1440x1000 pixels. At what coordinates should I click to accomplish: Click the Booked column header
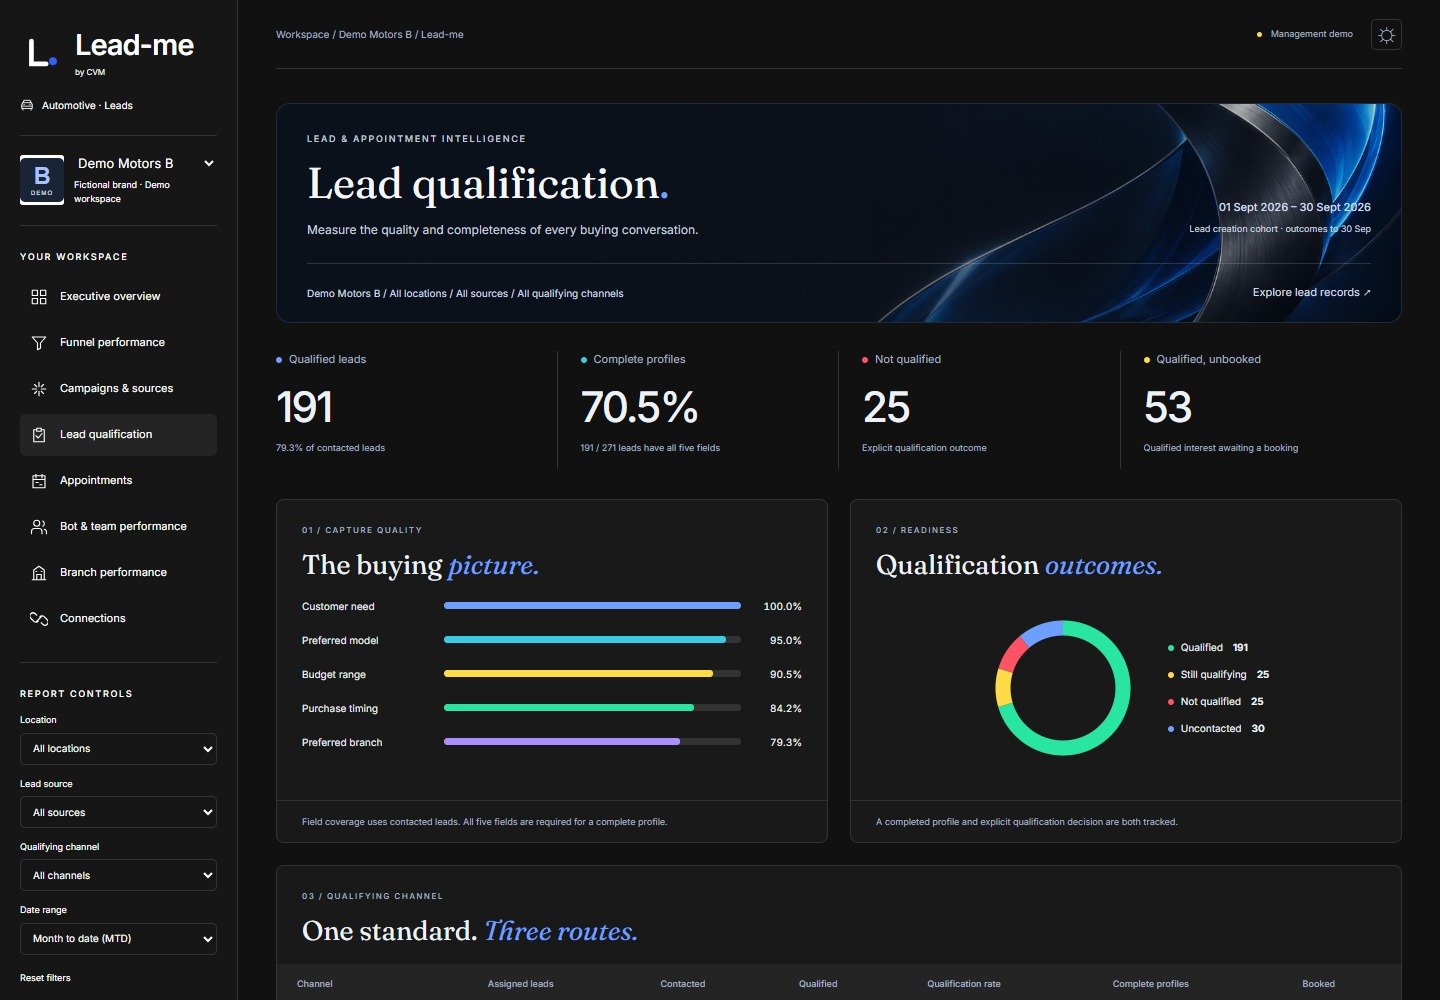point(1318,984)
